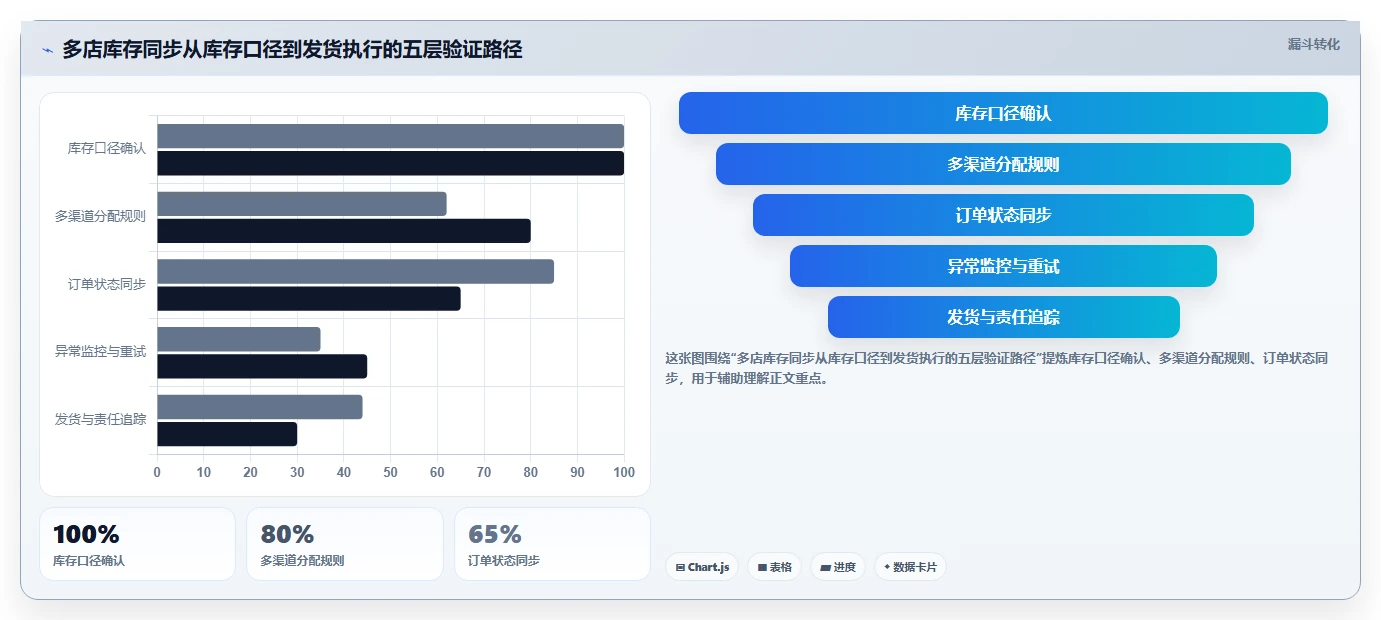Click the 库存口径确认 funnel stage
1381x620 pixels.
[1003, 113]
